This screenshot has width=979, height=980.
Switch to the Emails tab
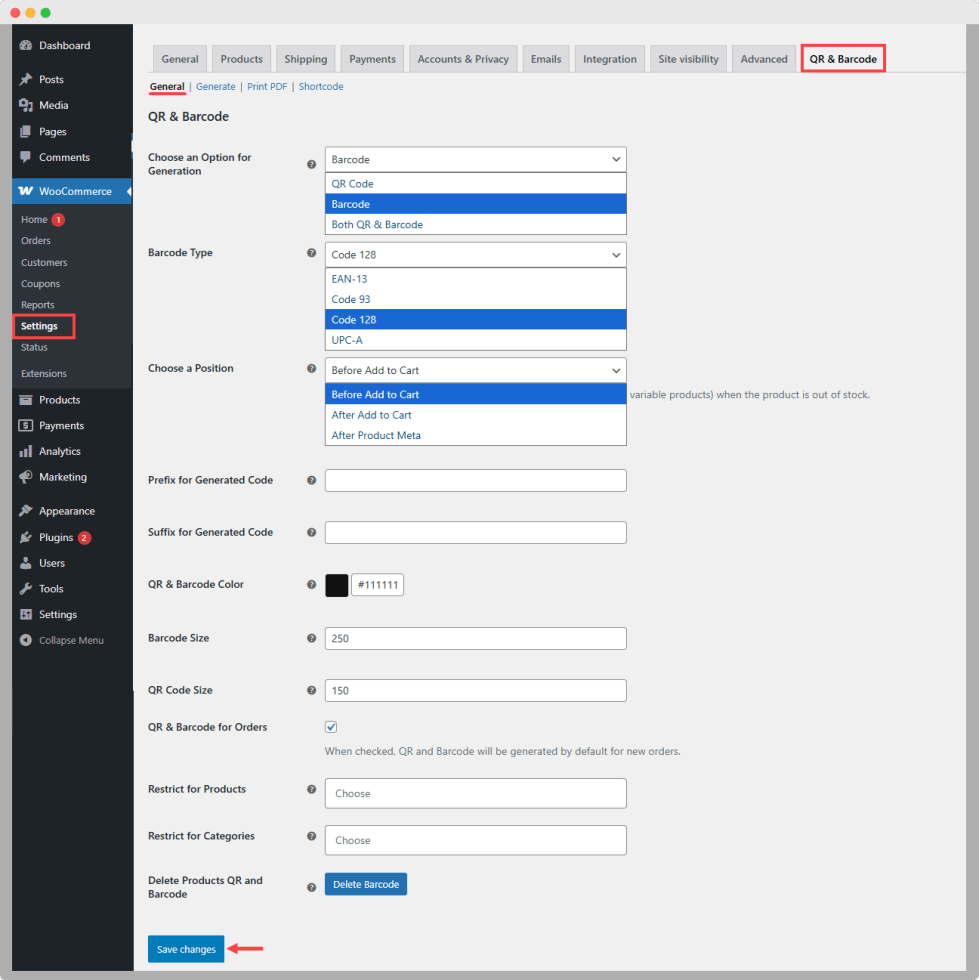tap(546, 59)
